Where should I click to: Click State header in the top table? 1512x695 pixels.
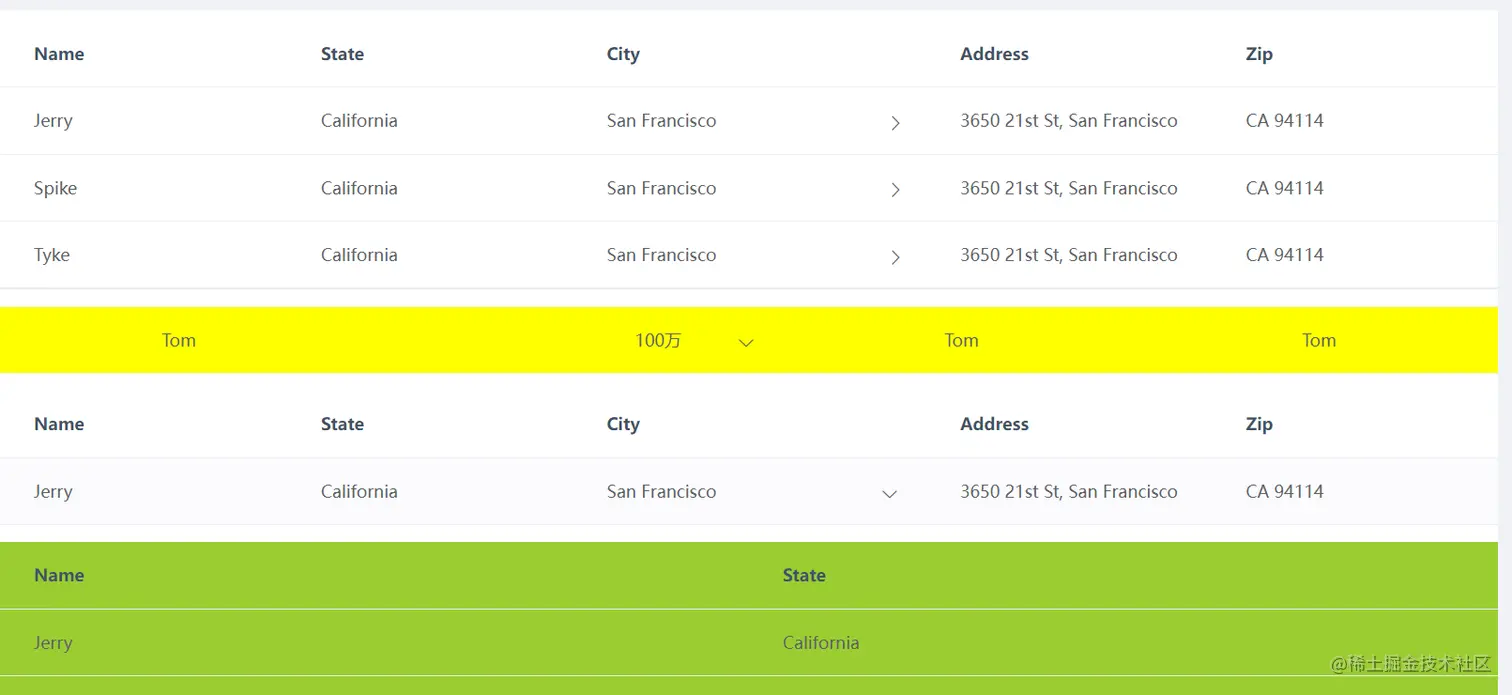[x=342, y=54]
